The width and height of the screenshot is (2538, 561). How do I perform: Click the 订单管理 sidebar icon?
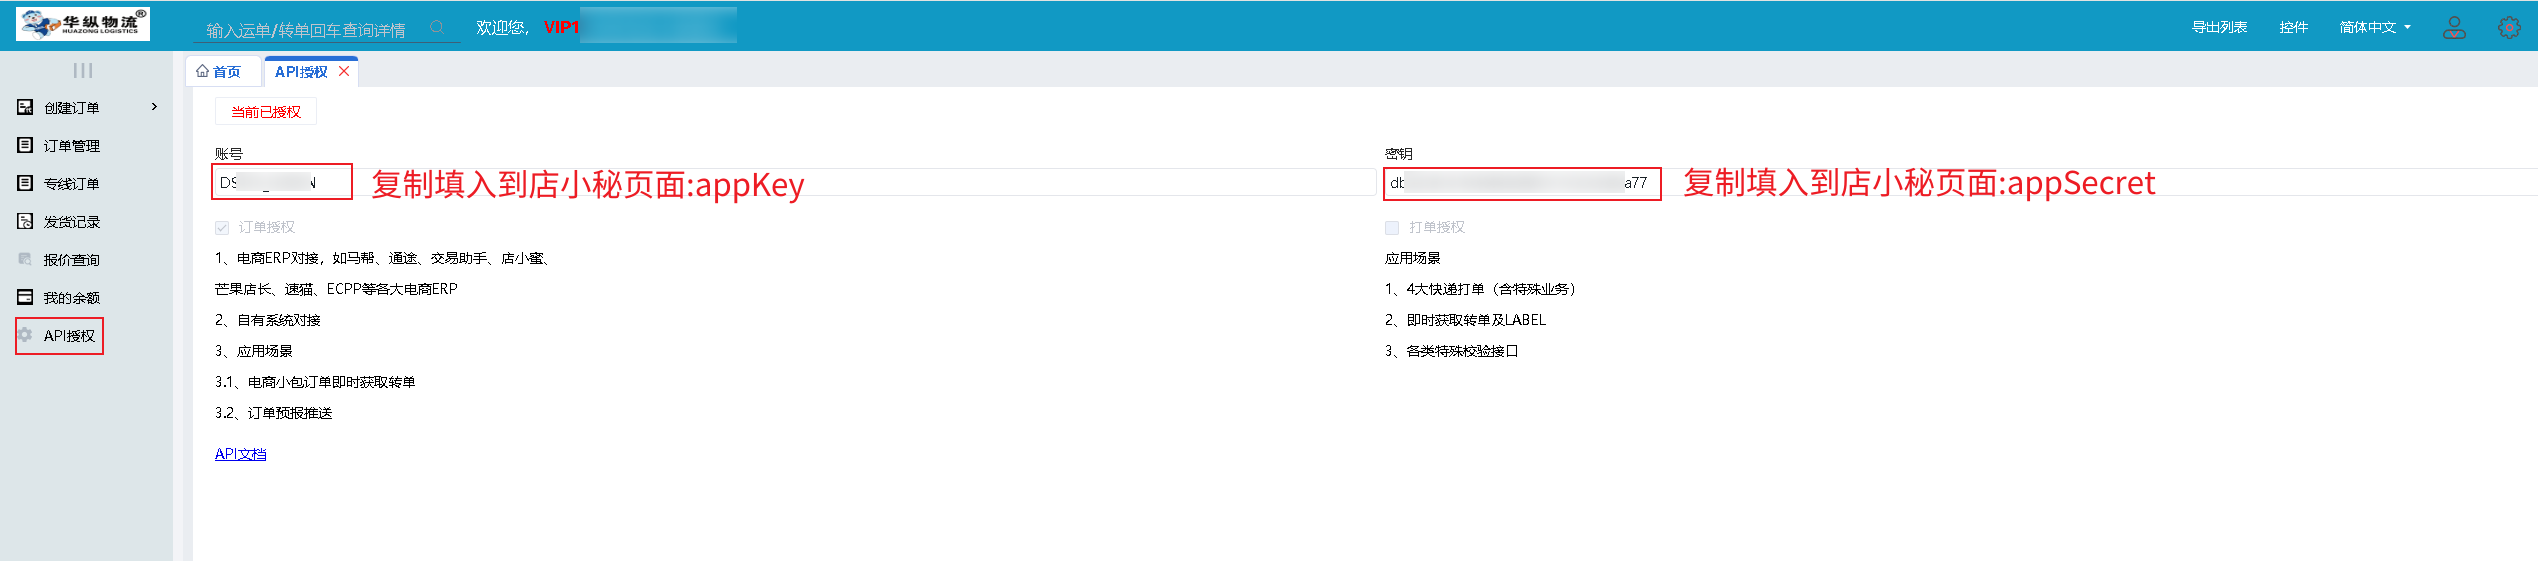25,145
